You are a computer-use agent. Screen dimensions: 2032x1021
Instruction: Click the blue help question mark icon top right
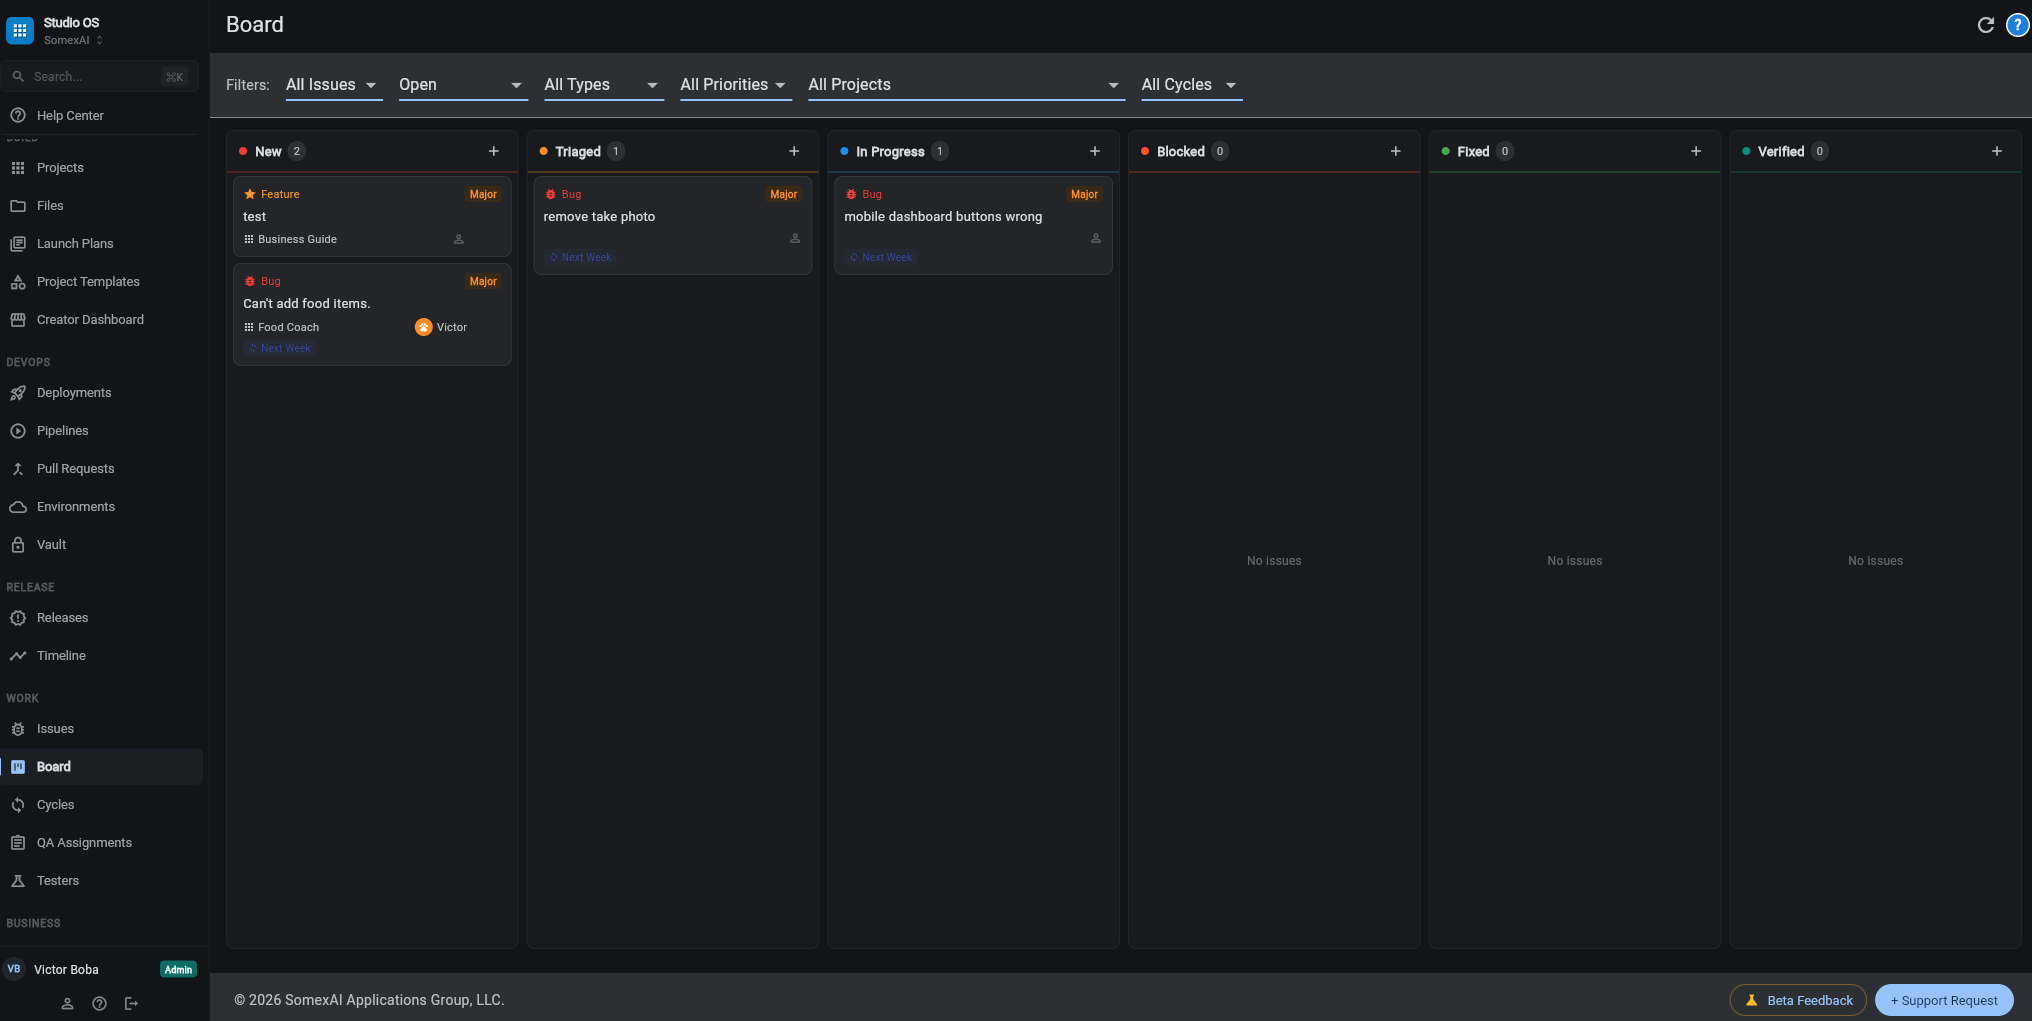tap(2017, 25)
